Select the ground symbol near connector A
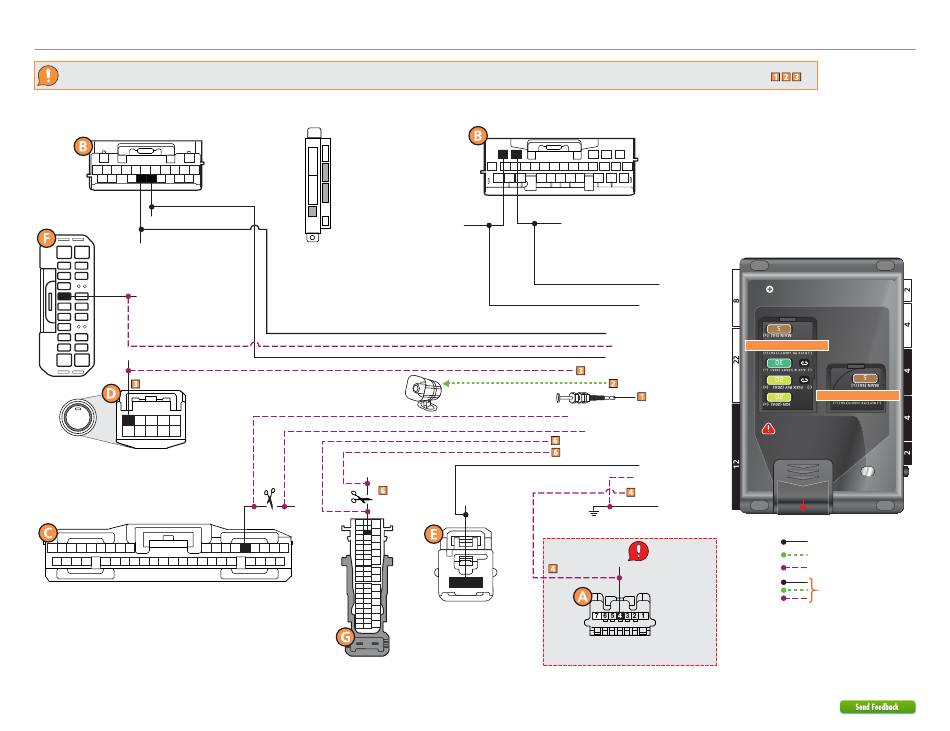 [x=594, y=512]
